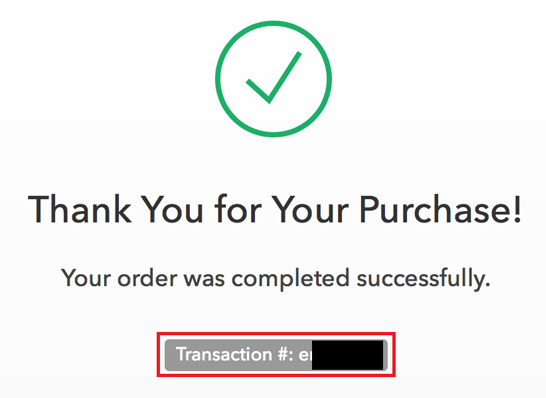Viewport: 546px width, 398px height.
Task: Click the "#" symbol in the transaction badge
Action: [282, 354]
